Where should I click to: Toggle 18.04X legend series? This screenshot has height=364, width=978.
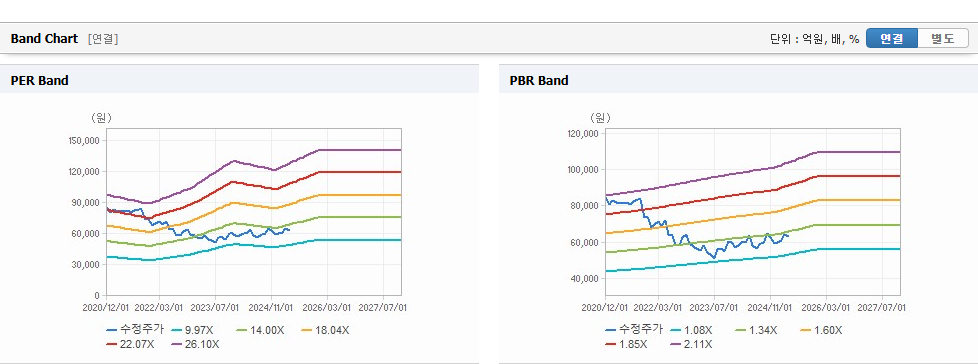(325, 330)
